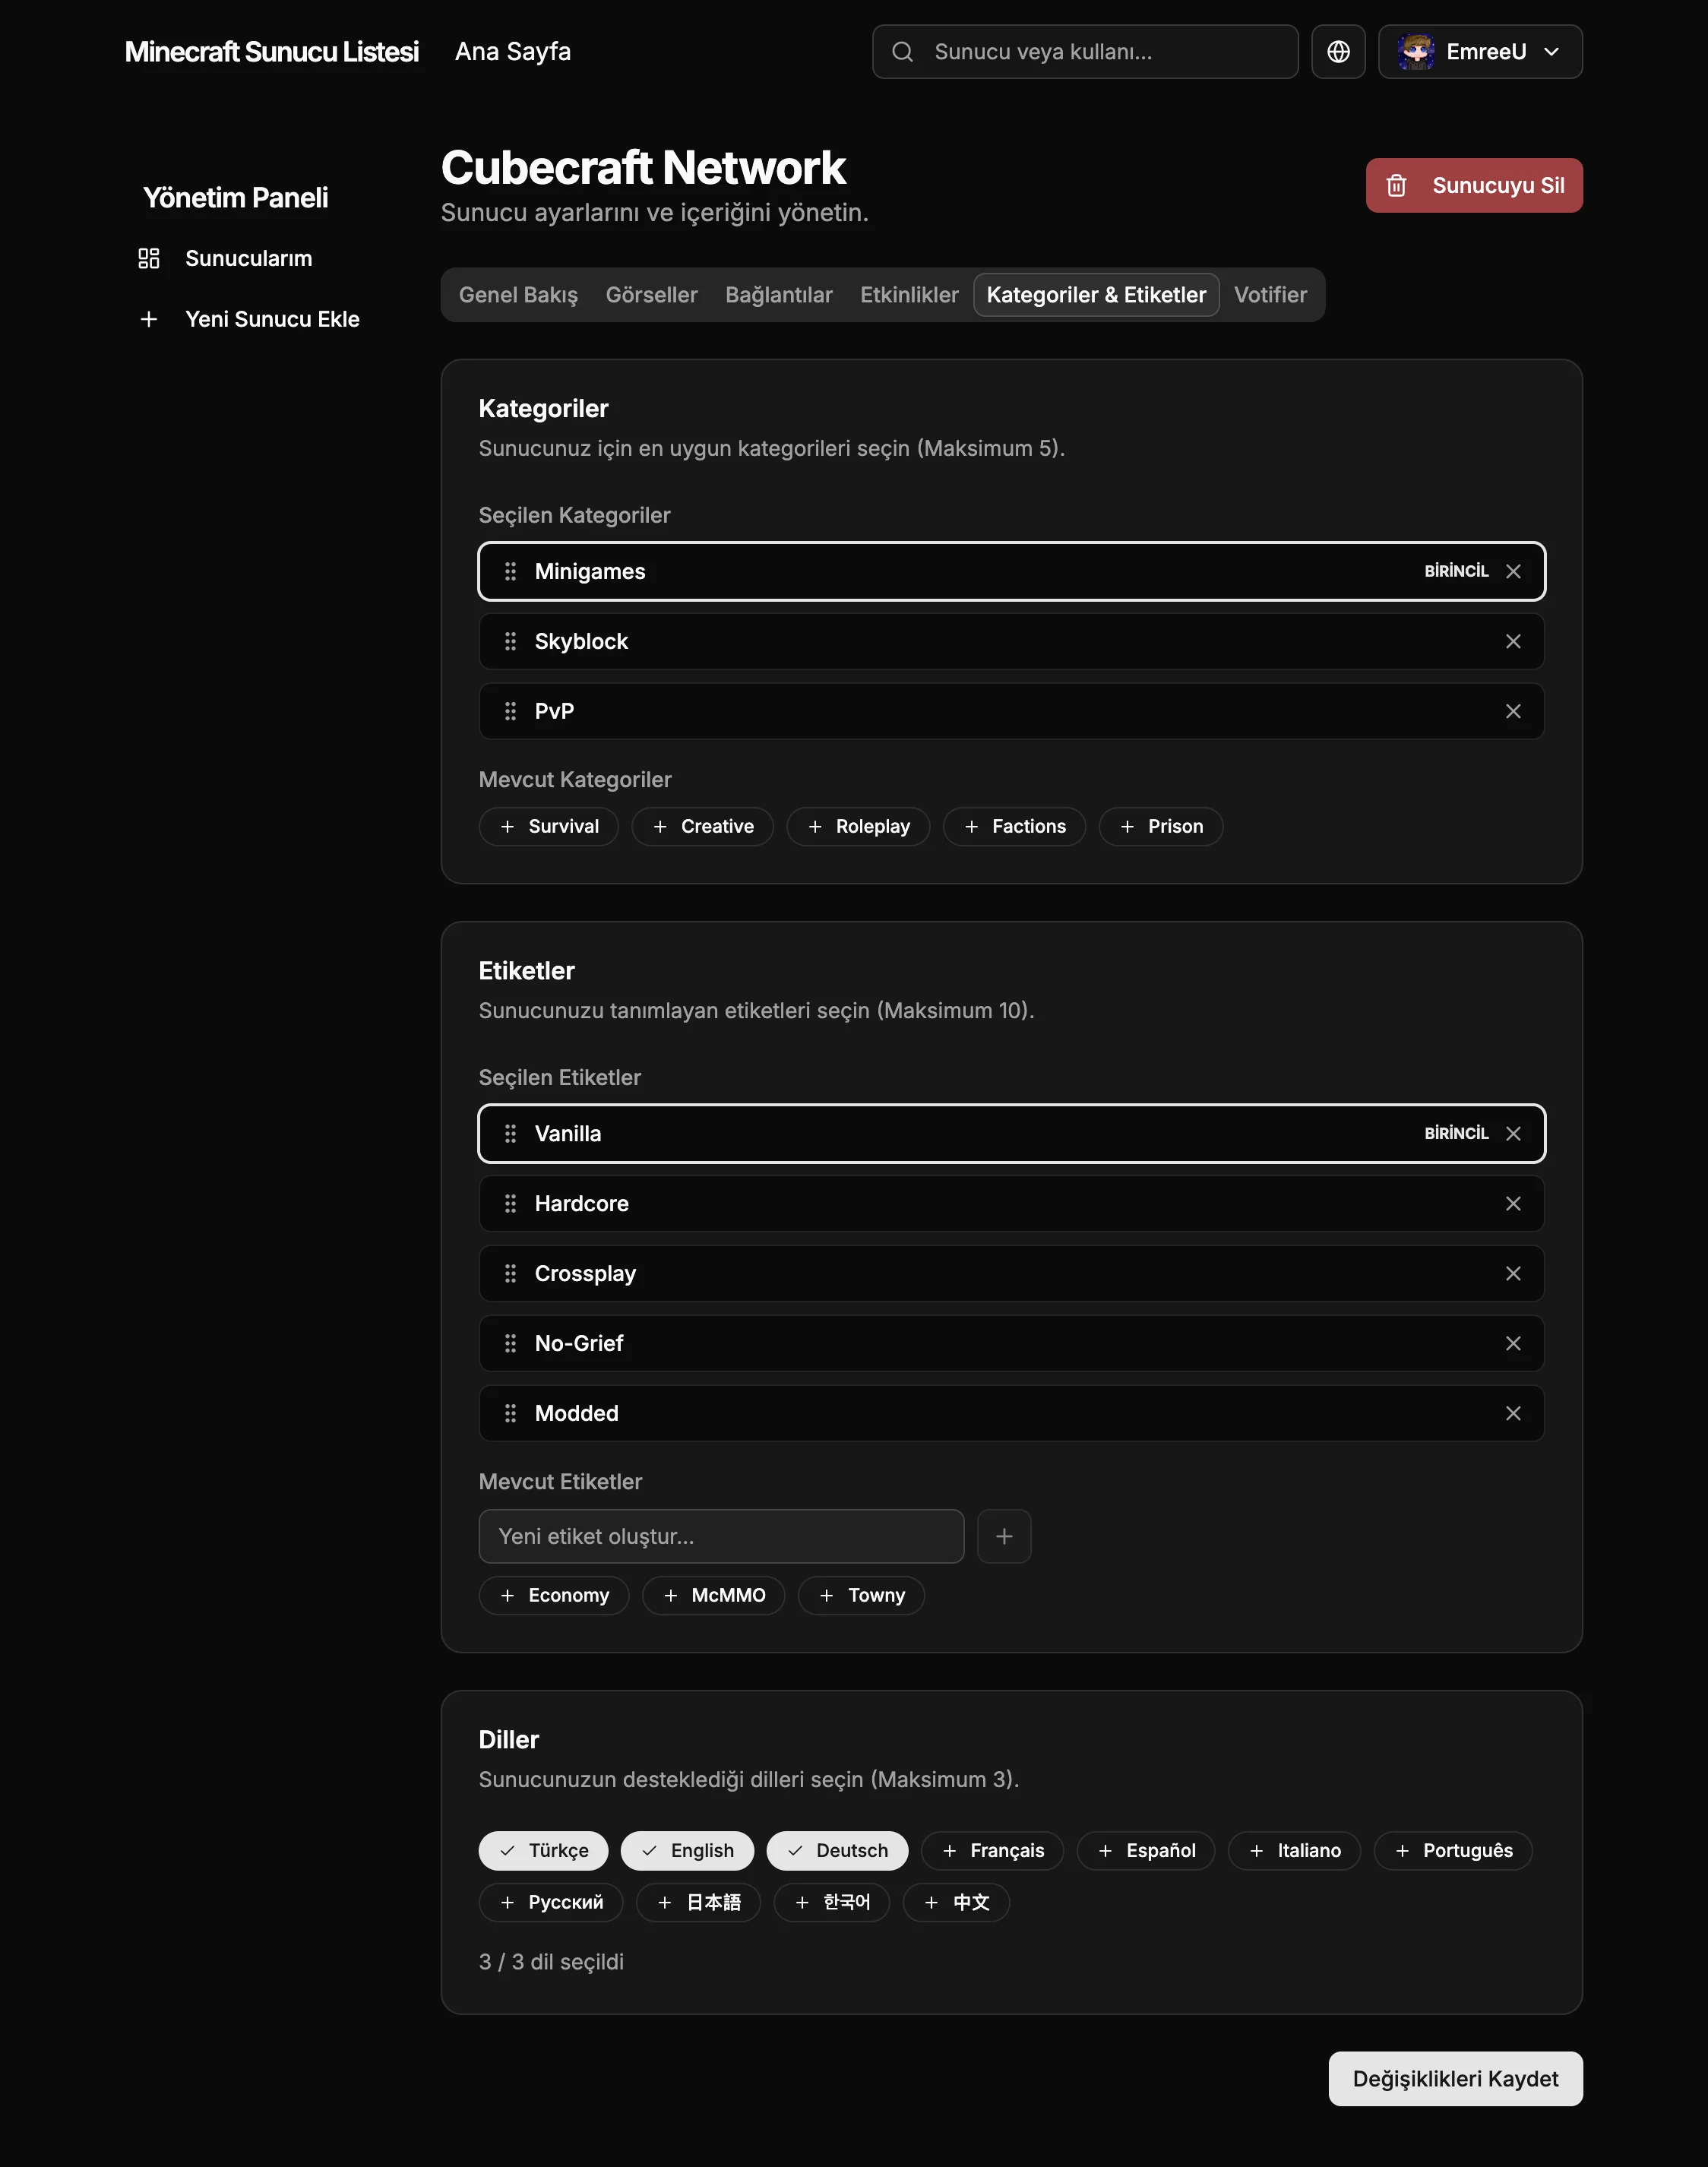The width and height of the screenshot is (1708, 2167).
Task: Save with Değişiklikleri Kaydet button
Action: 1455,2079
